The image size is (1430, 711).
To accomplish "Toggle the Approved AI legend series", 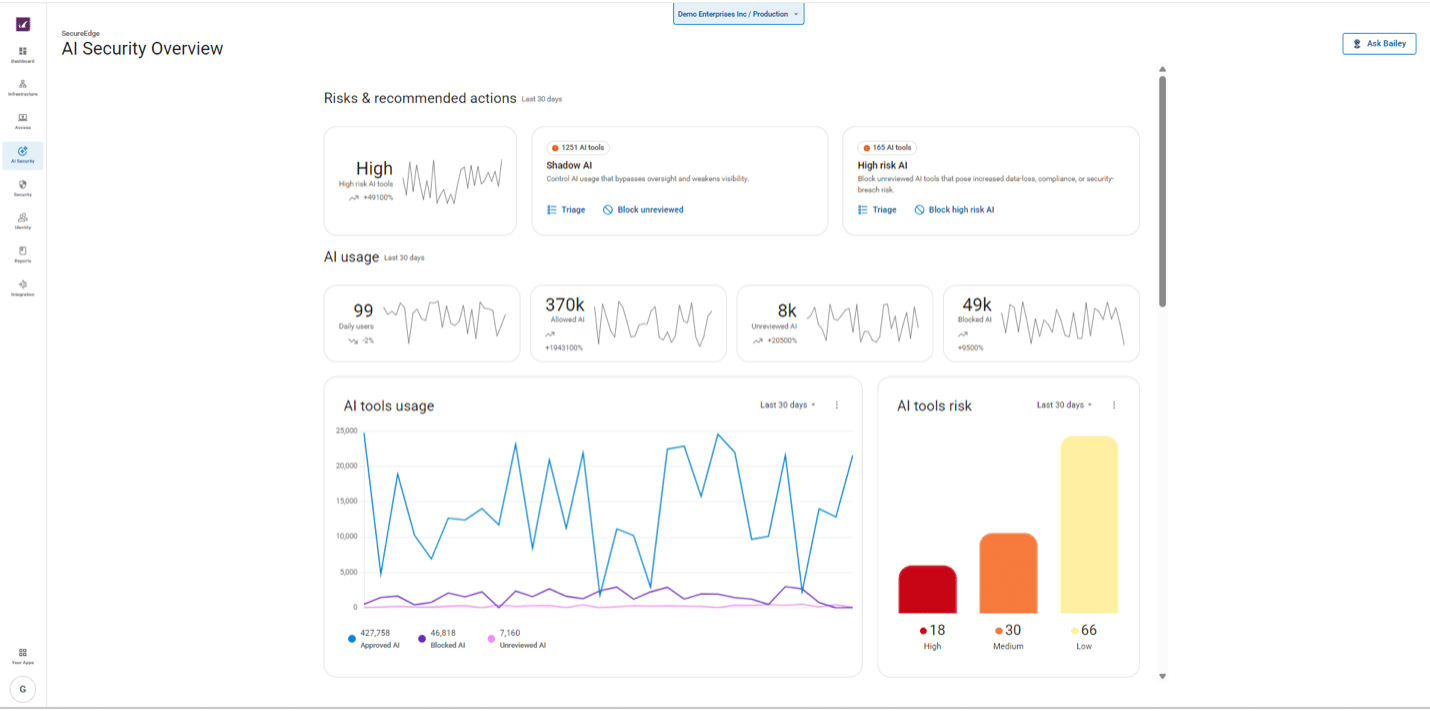I will [374, 638].
